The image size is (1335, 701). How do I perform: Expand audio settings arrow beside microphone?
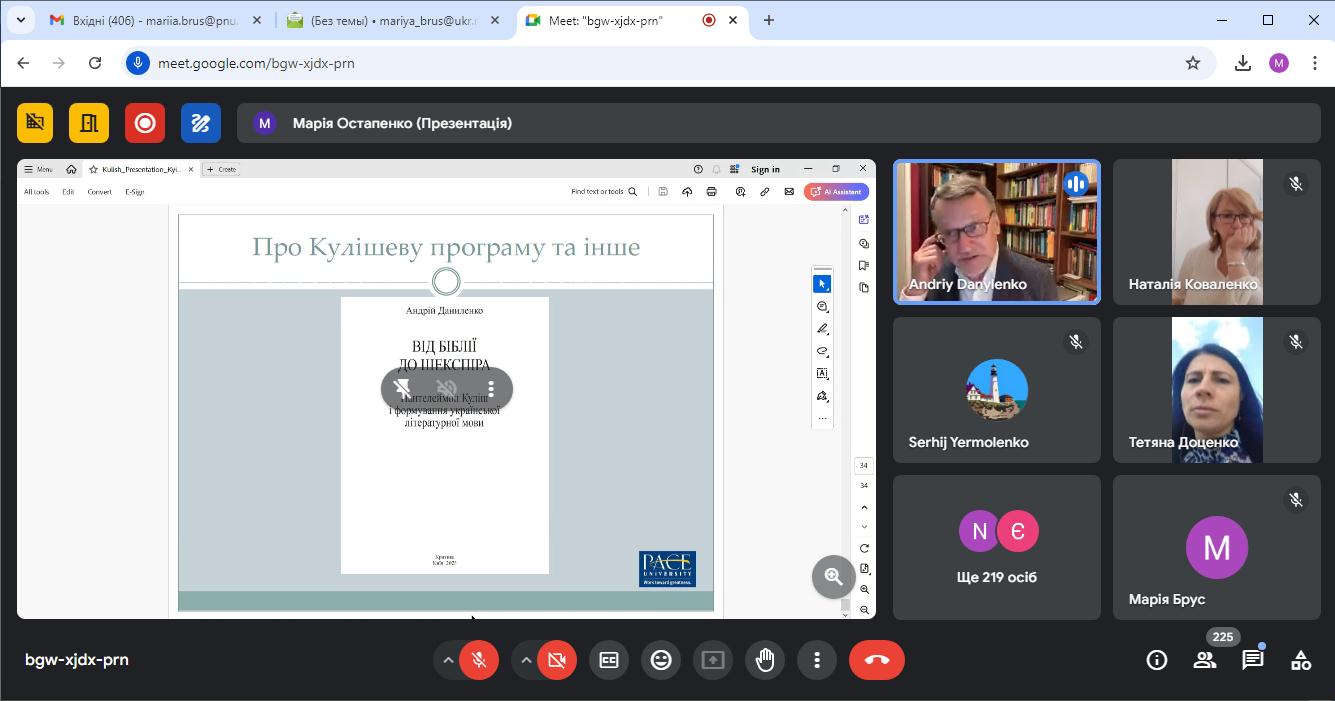(448, 660)
